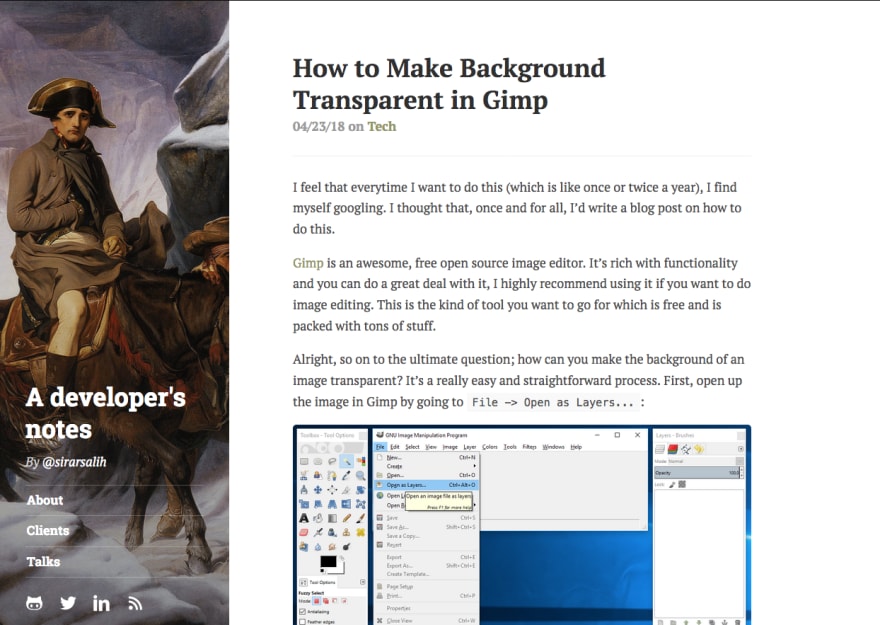The height and width of the screenshot is (625, 880).
Task: Select the Move tool in GIMP toolbox
Action: pos(318,490)
